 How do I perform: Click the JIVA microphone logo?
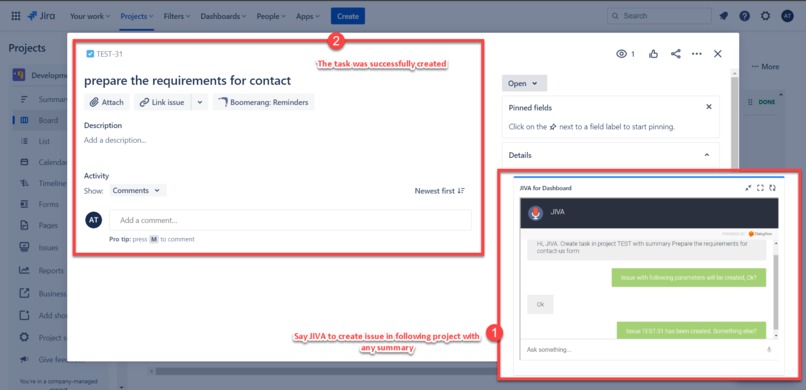pos(536,213)
